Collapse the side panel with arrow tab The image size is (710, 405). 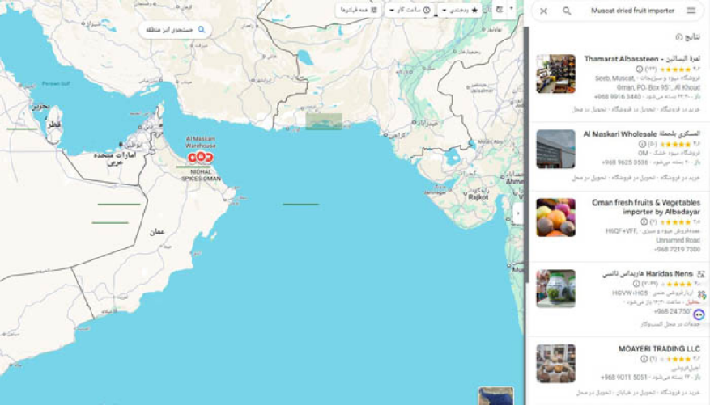click(518, 213)
